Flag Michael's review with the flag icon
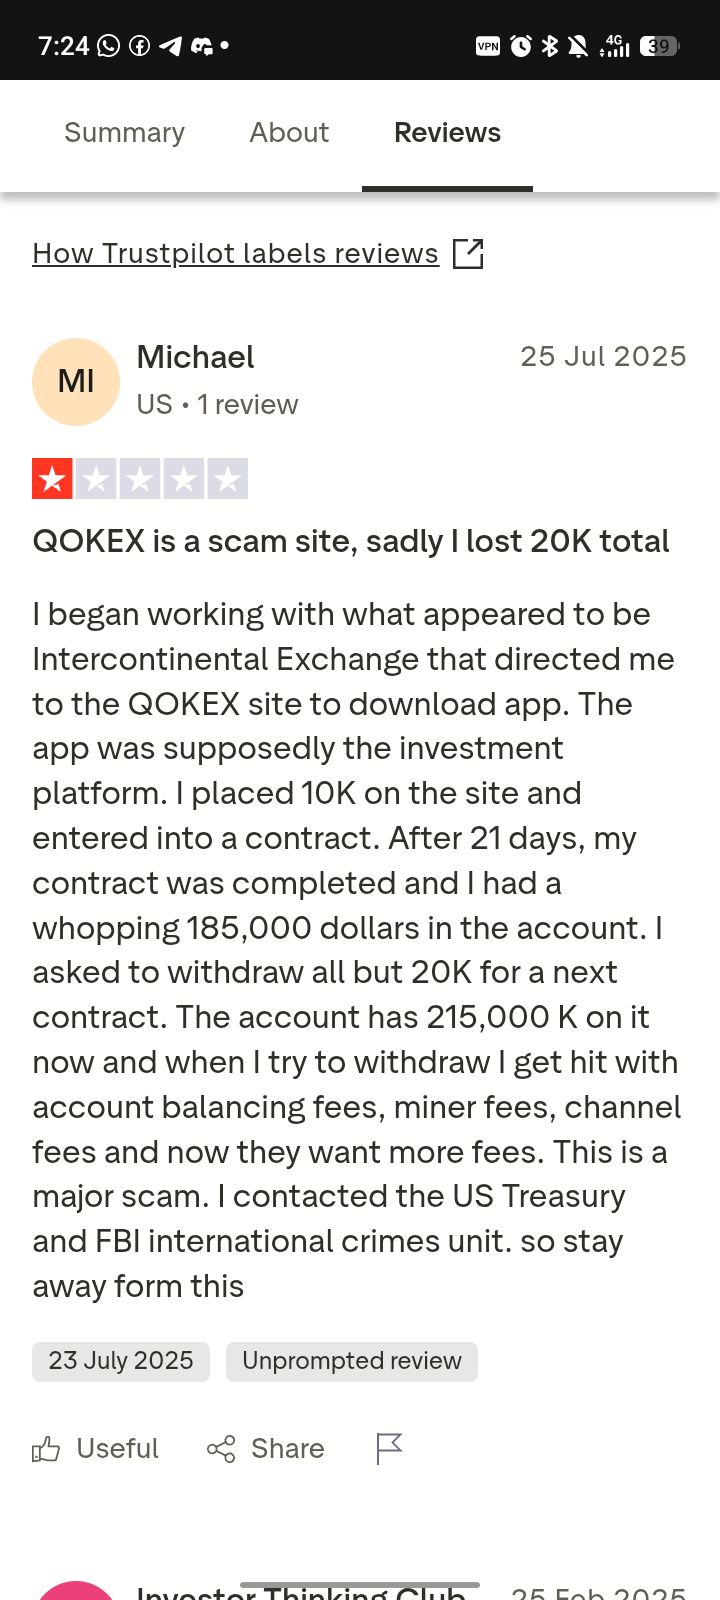Screen dimensions: 720x1600 click(389, 1448)
